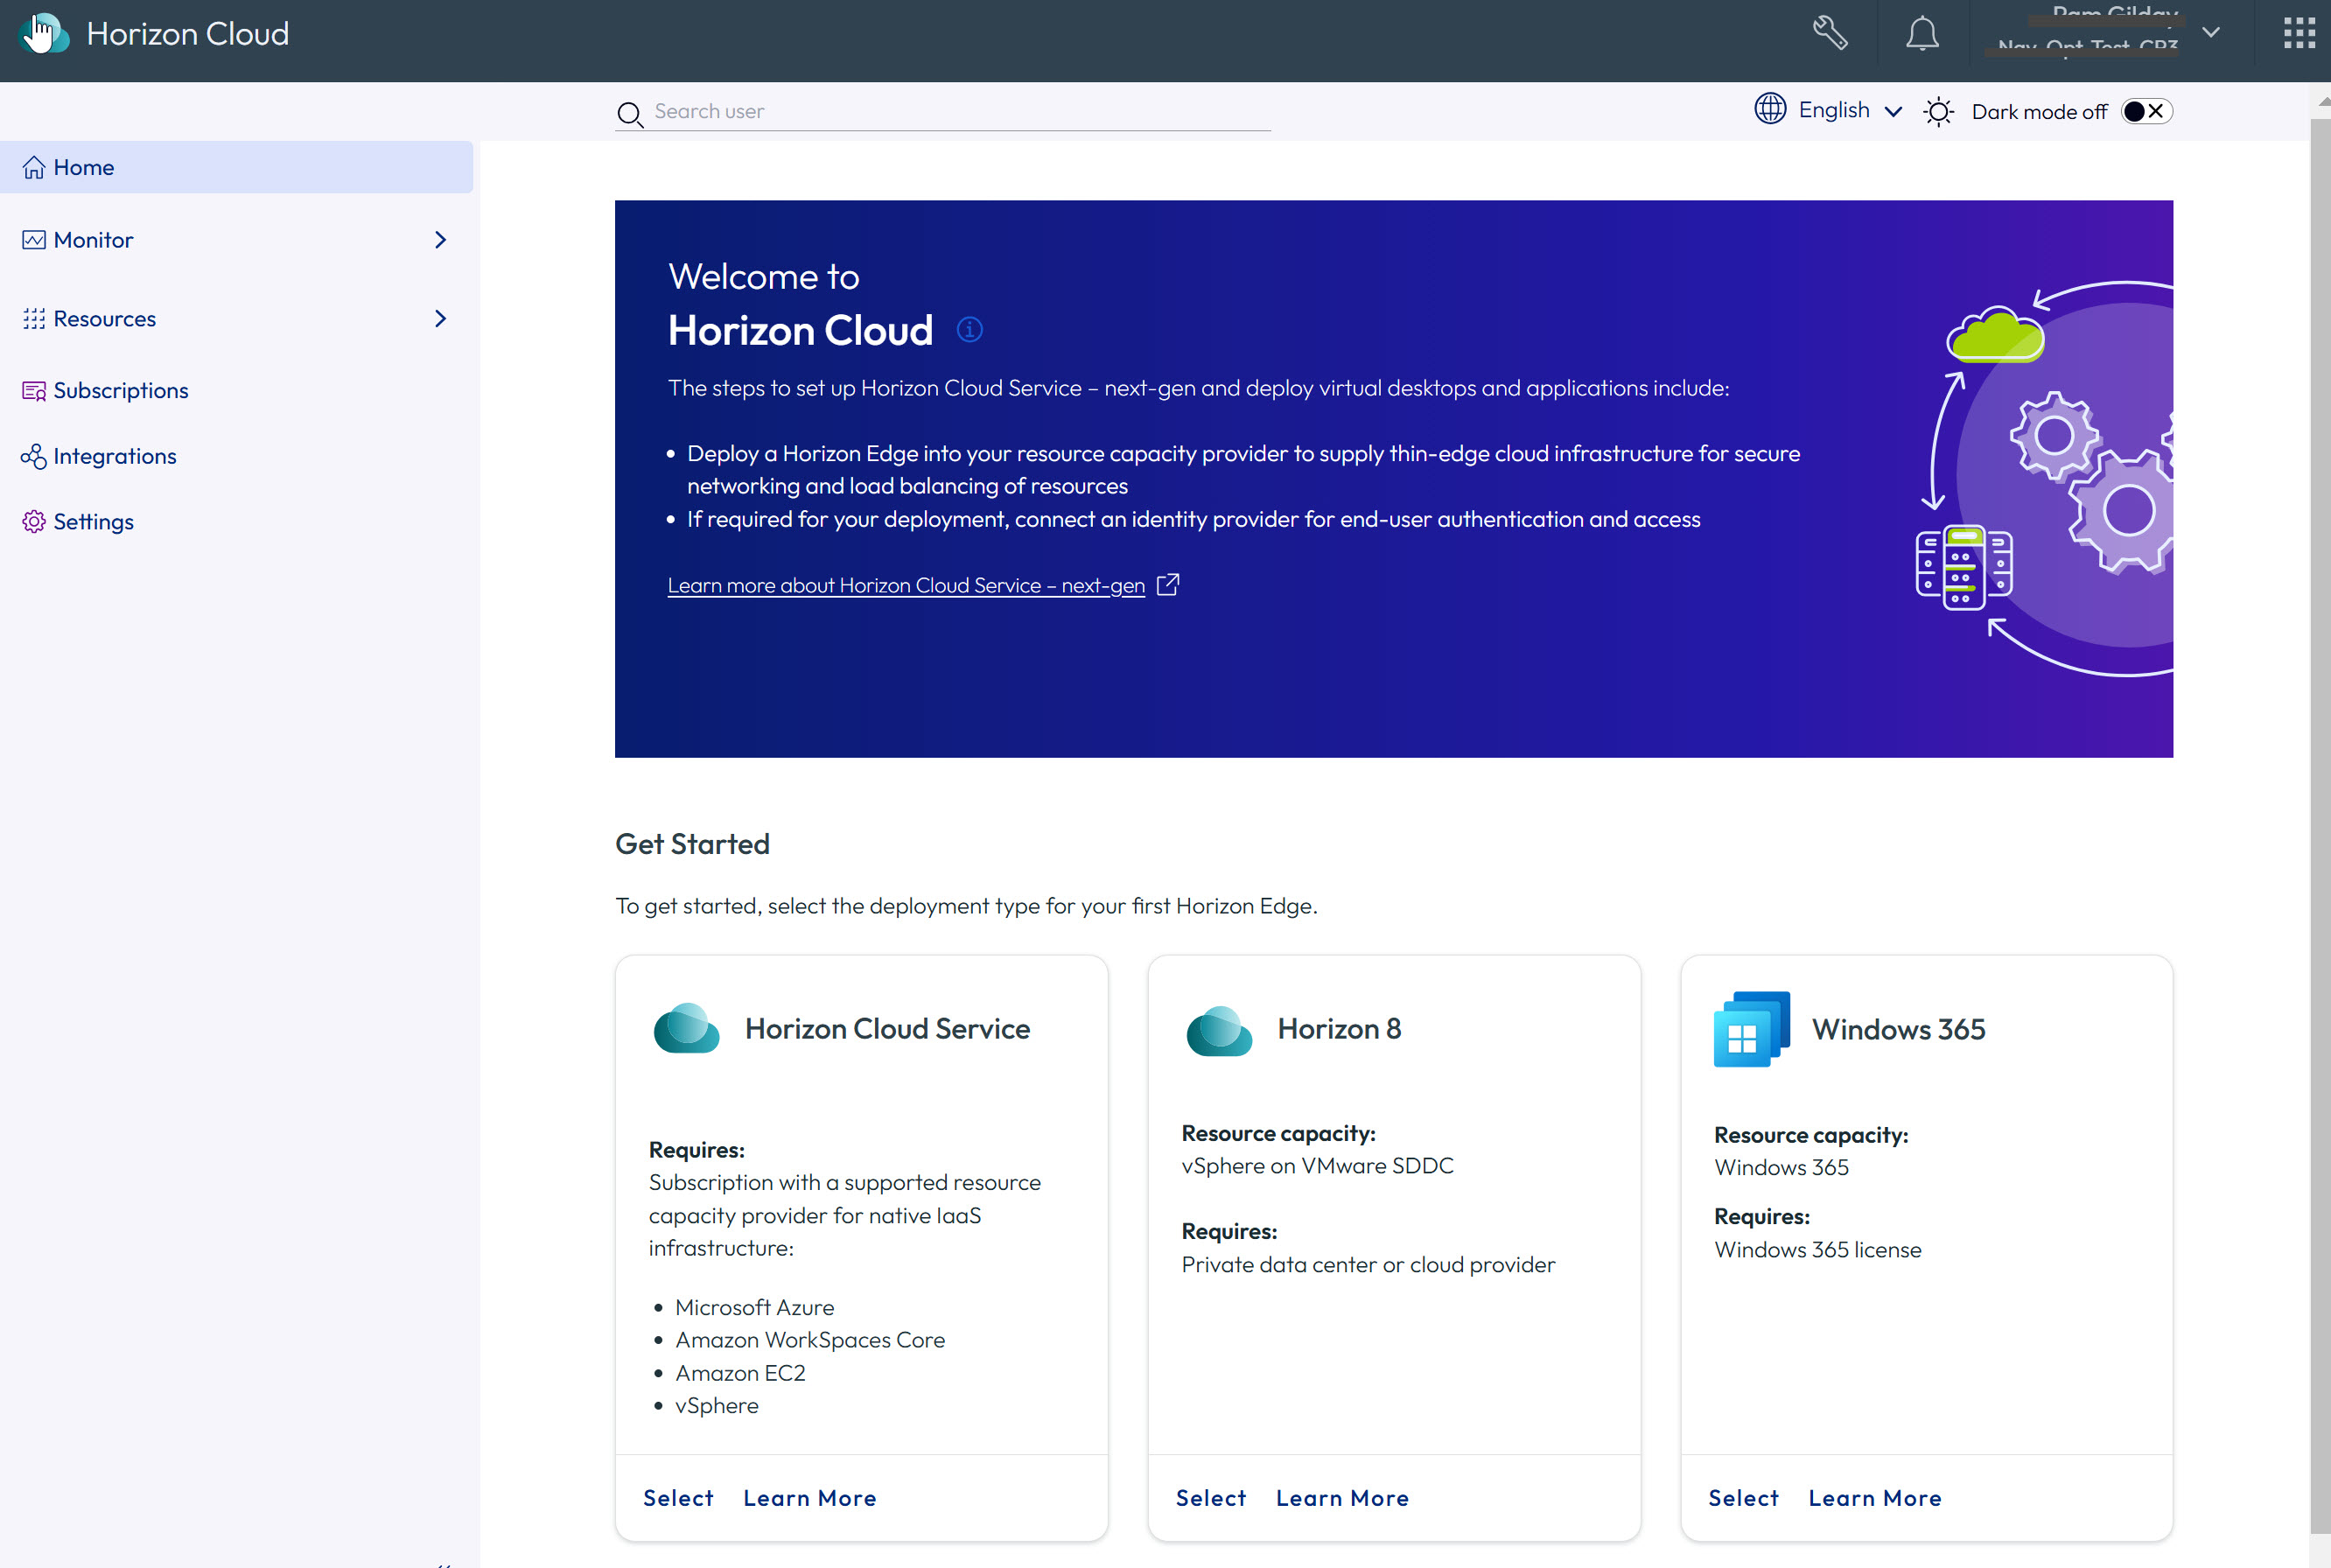This screenshot has width=2331, height=1568.
Task: Open the user account dropdown arrow
Action: (2211, 32)
